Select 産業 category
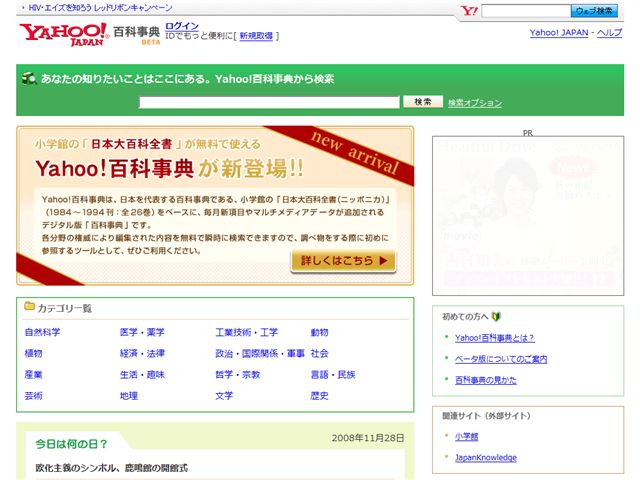This screenshot has height=480, width=640. point(33,375)
